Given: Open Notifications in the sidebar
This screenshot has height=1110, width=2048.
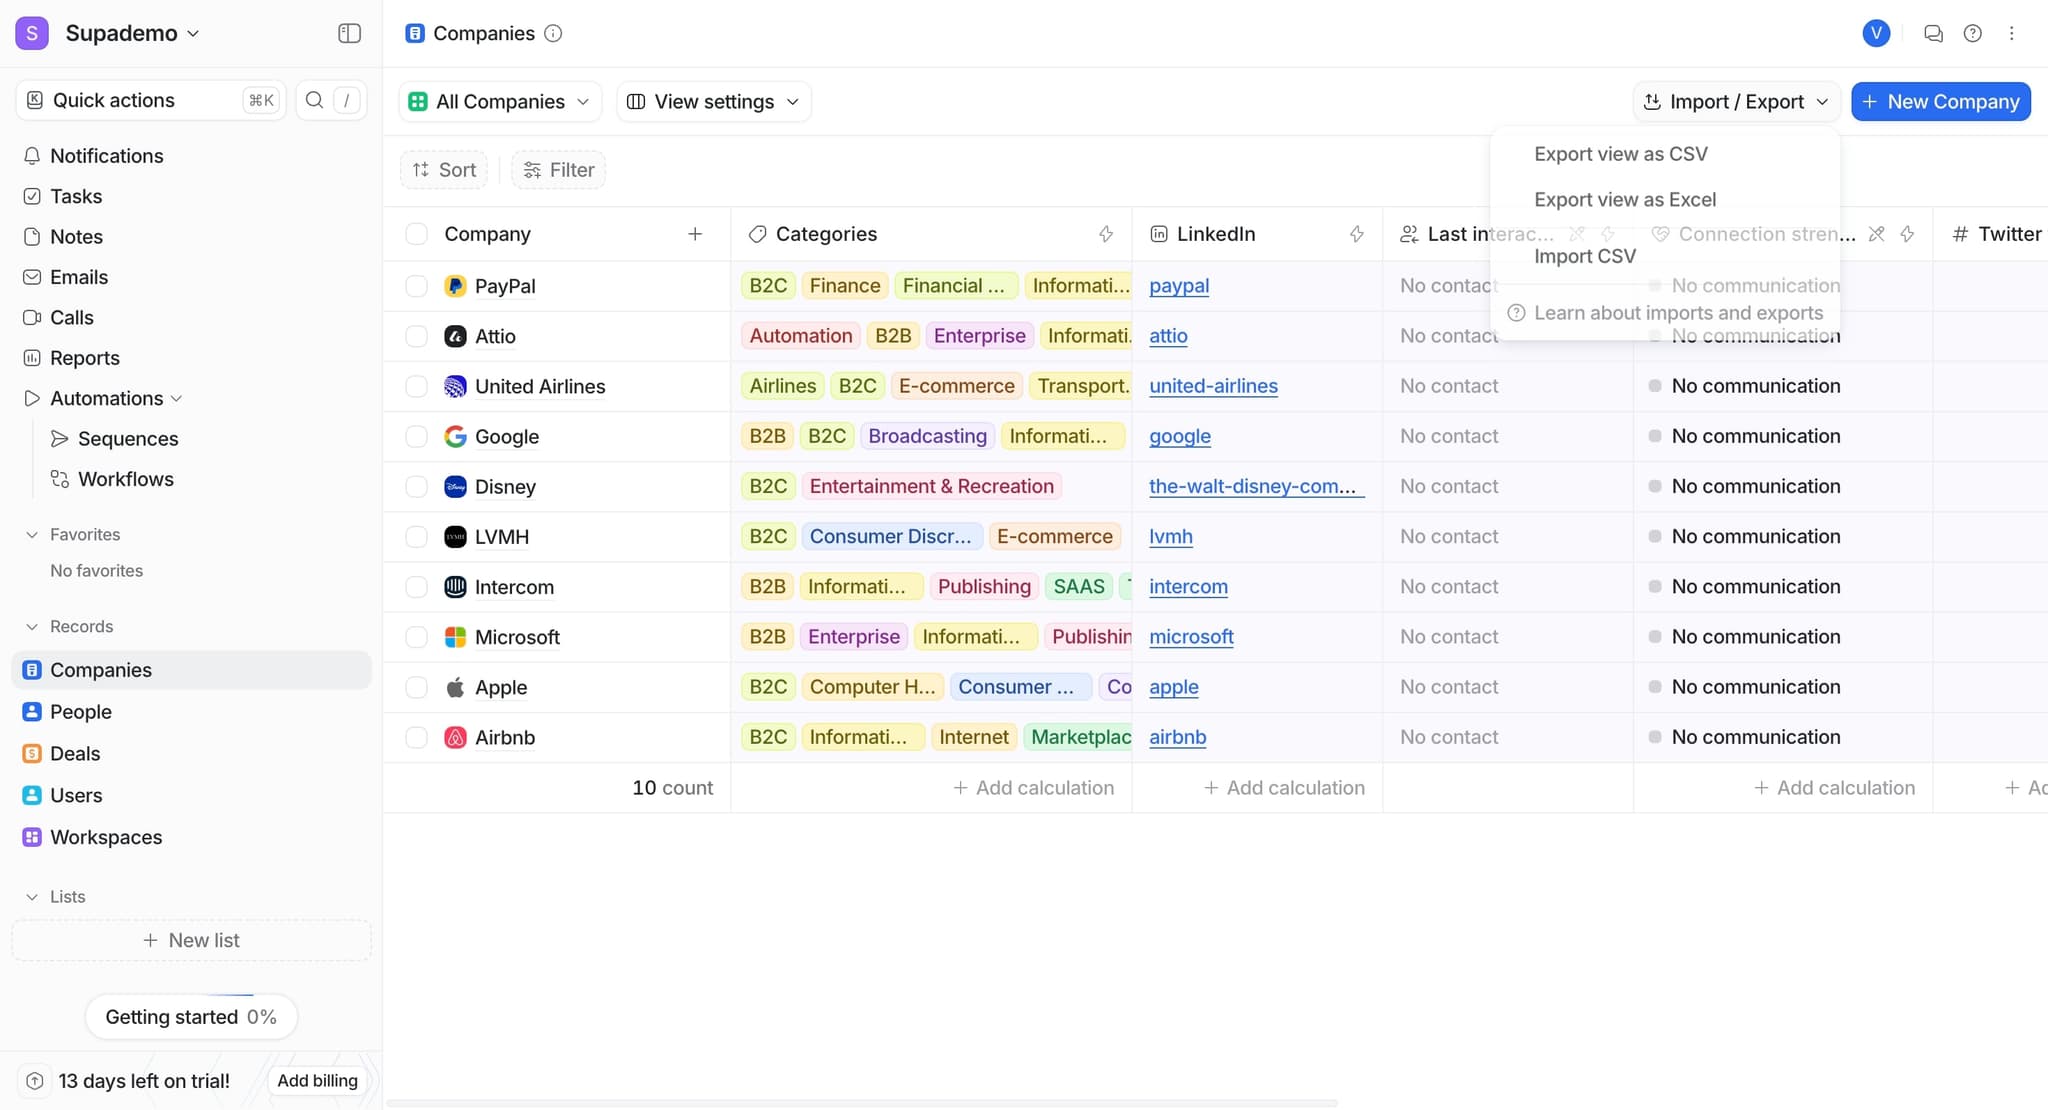Looking at the screenshot, I should coord(106,156).
